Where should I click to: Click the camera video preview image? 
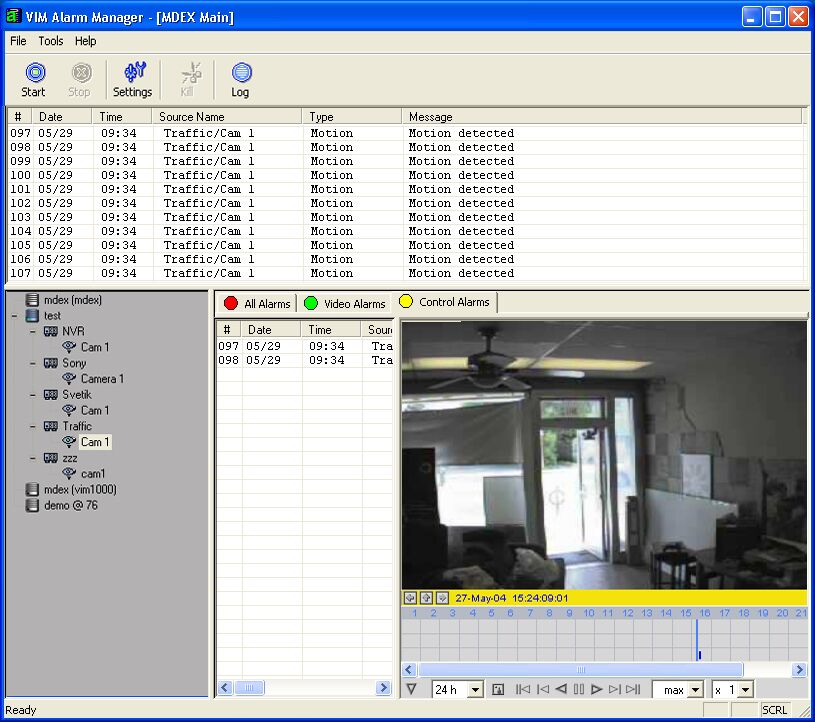[604, 455]
